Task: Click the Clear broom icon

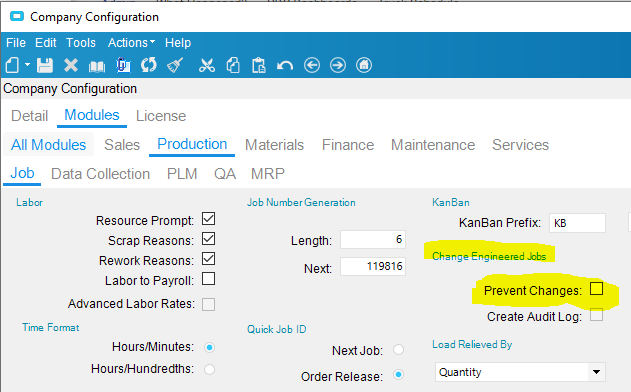Action: tap(175, 65)
